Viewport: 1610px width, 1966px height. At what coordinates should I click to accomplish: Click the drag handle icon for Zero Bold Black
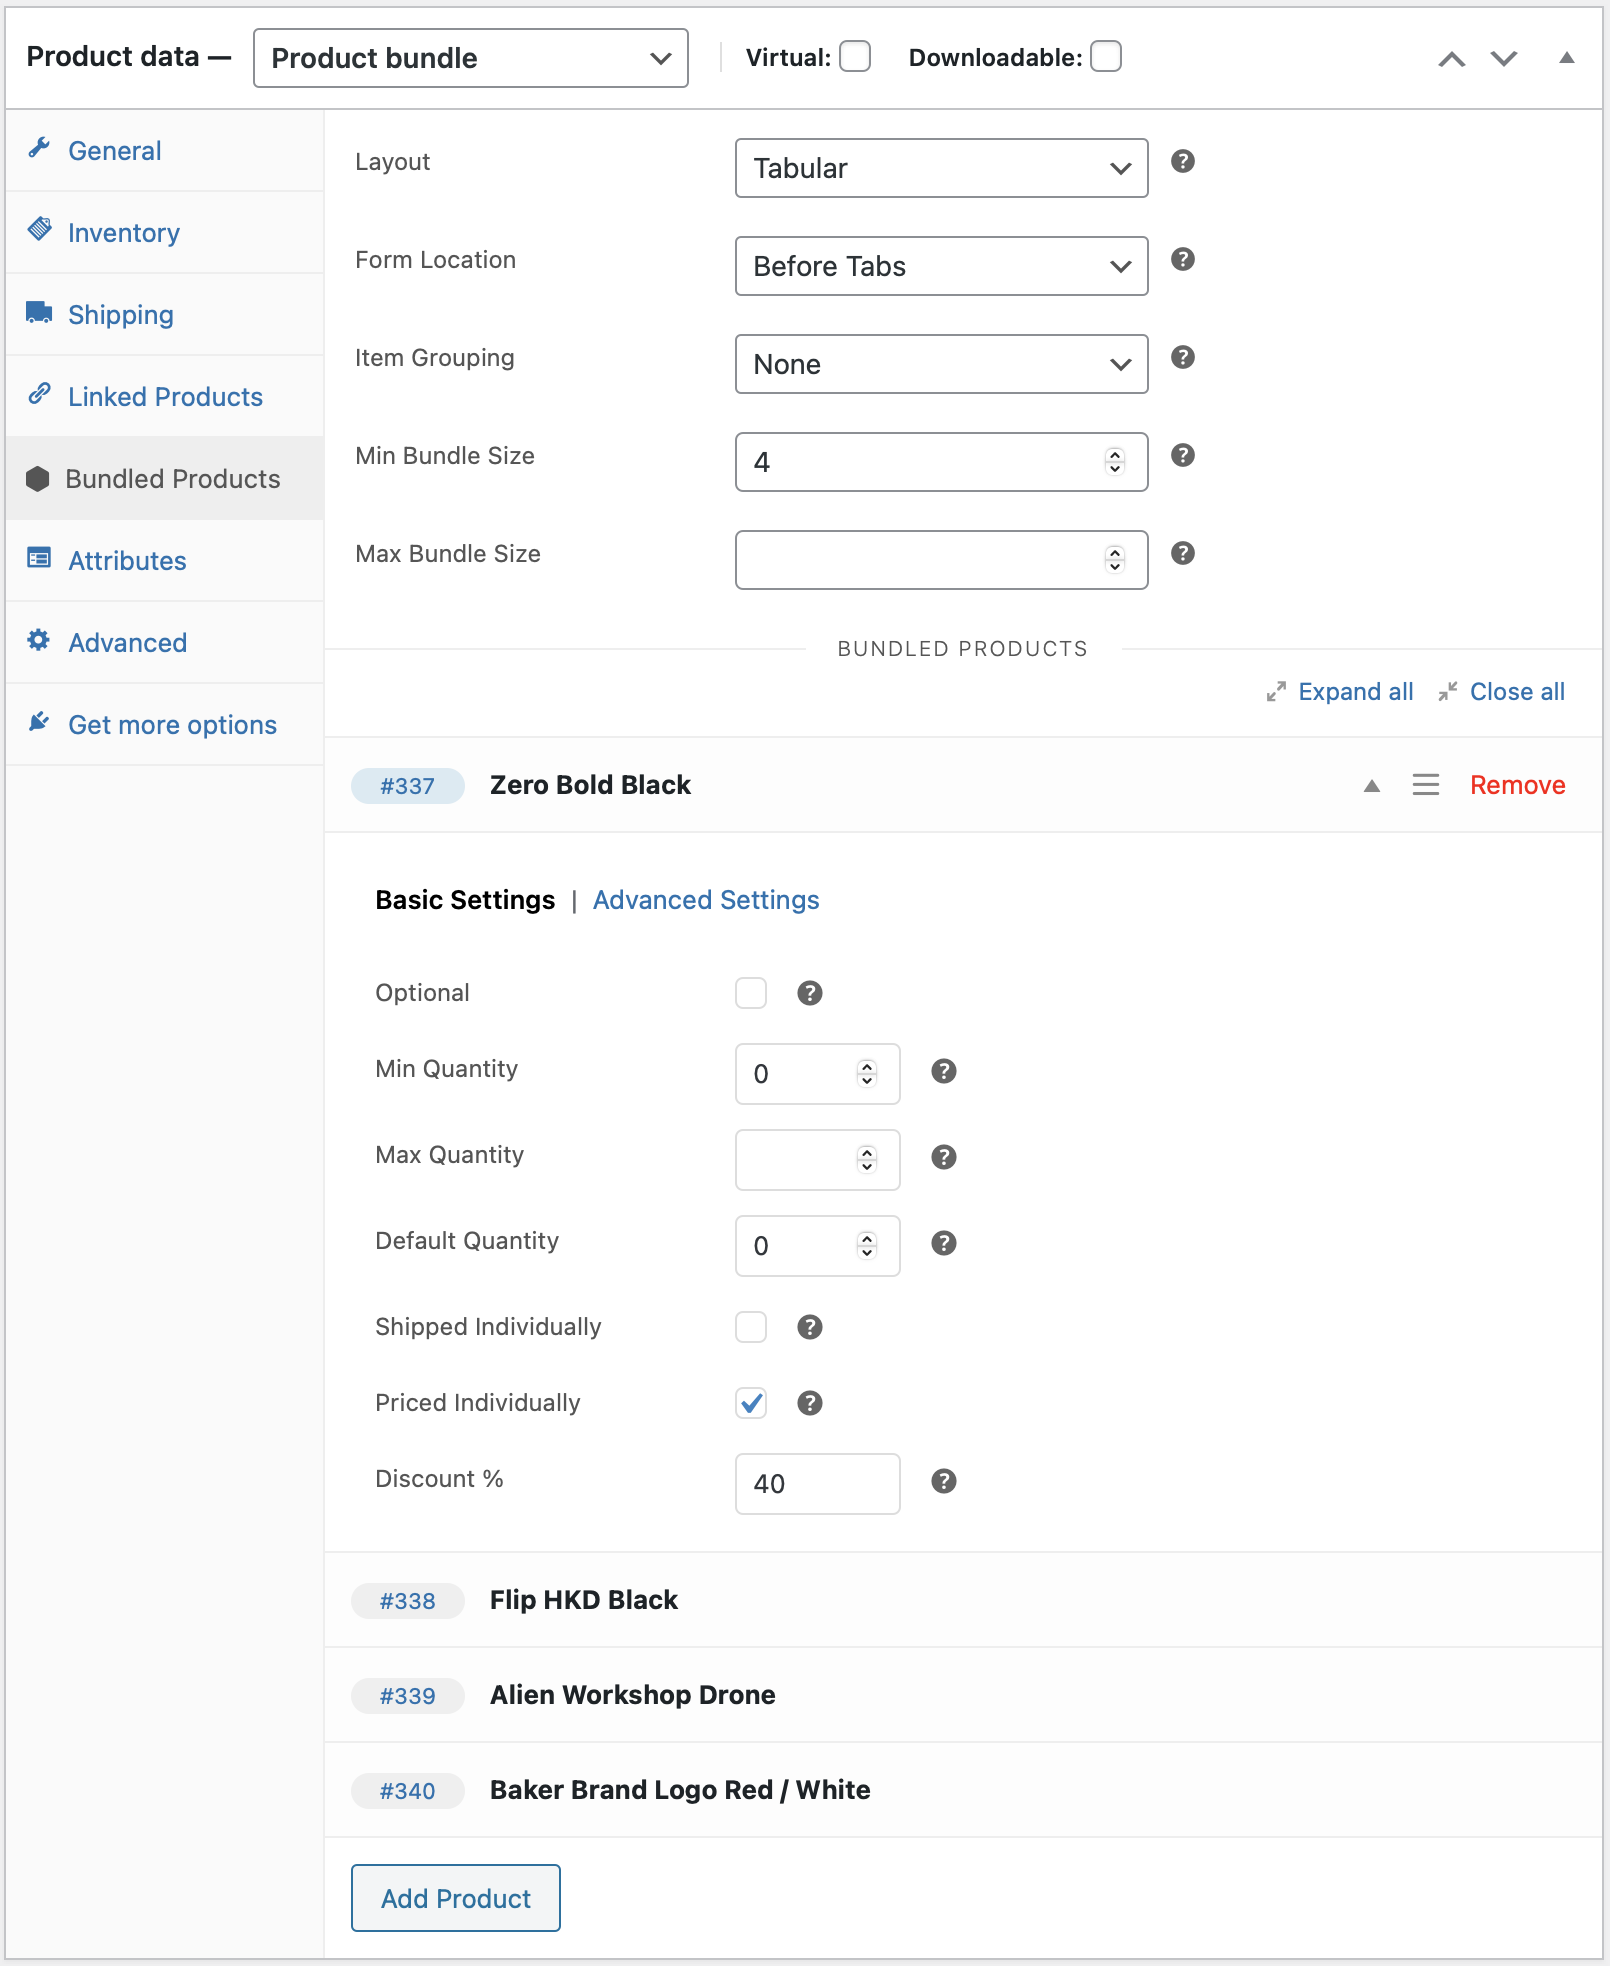[x=1426, y=785]
